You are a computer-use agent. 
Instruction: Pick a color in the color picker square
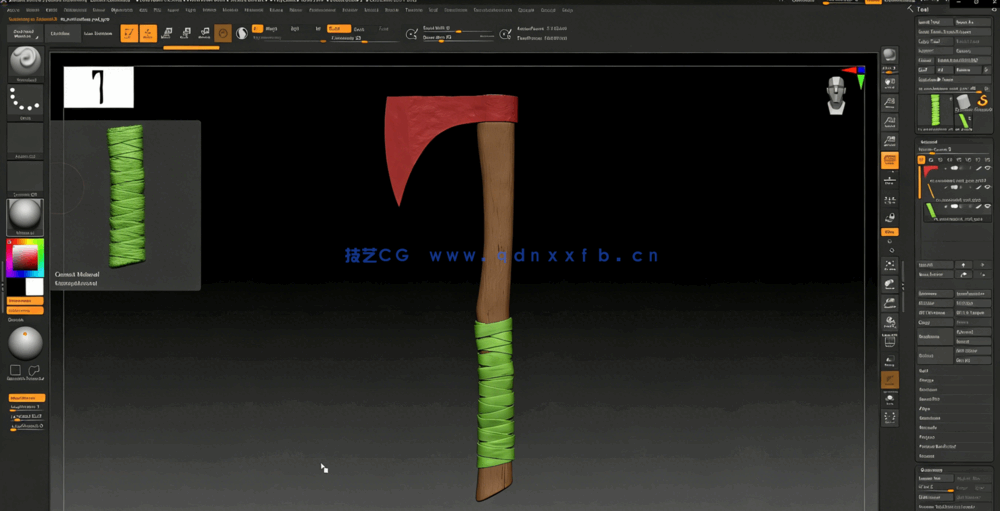(24, 260)
